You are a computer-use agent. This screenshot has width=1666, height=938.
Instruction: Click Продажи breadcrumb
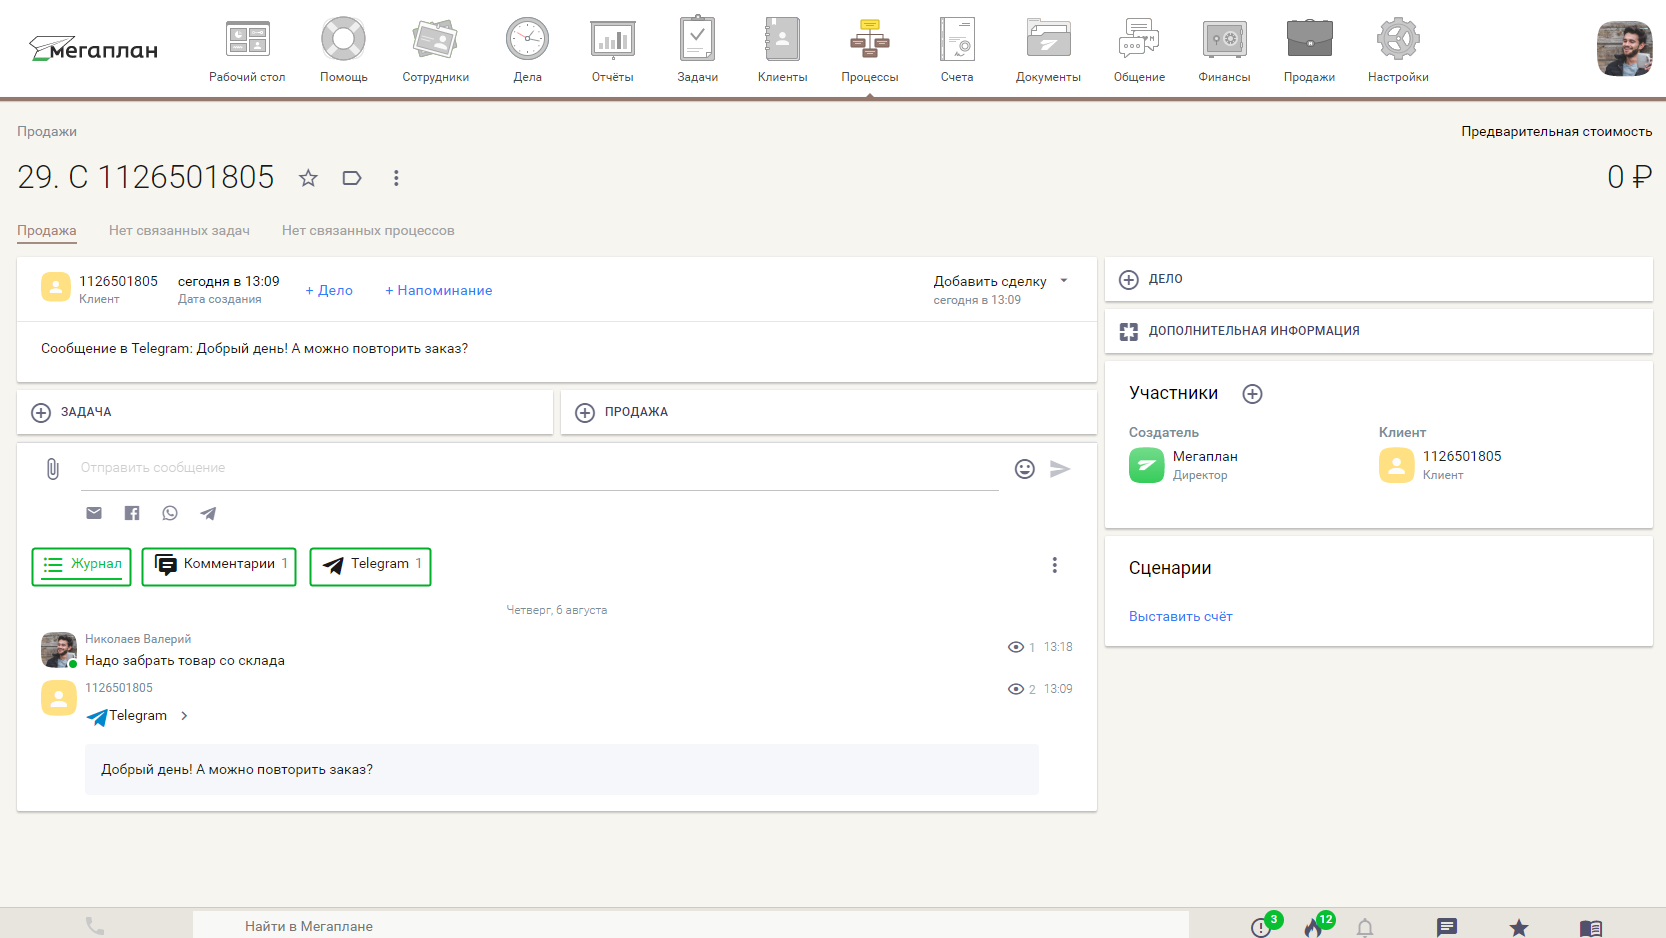point(47,132)
